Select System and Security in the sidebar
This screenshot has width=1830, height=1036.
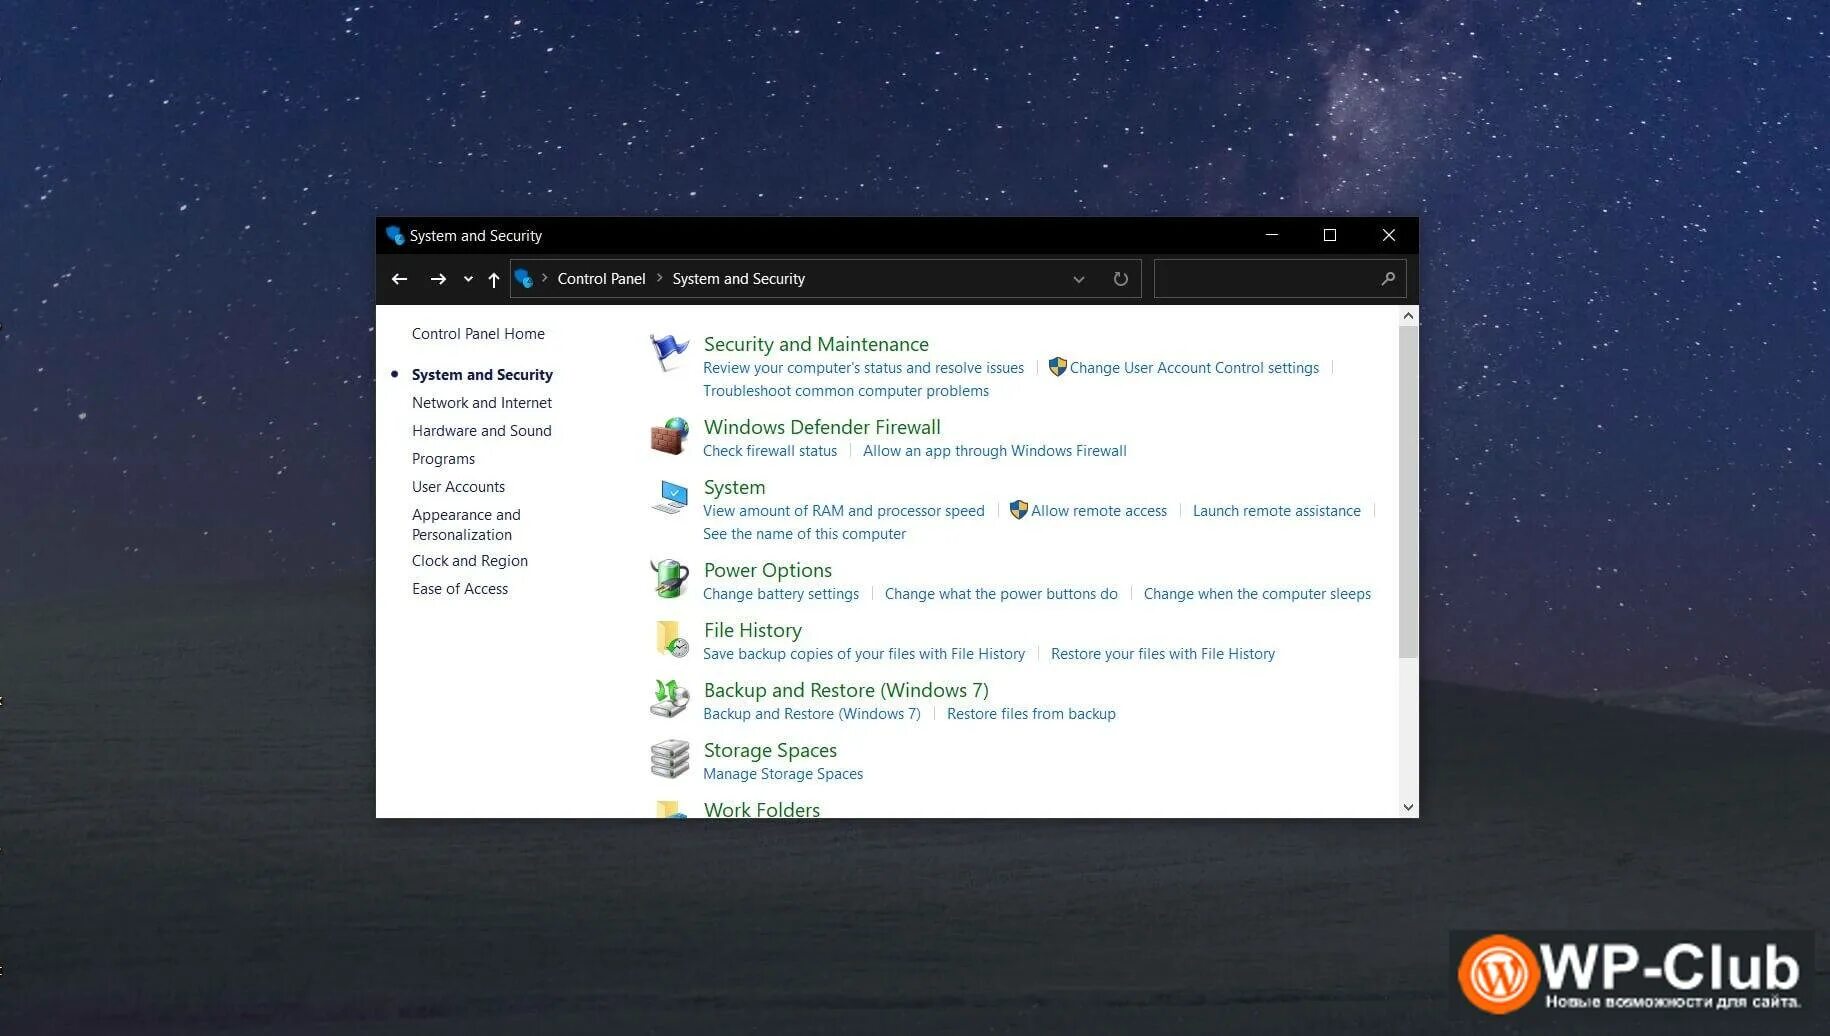coord(482,375)
